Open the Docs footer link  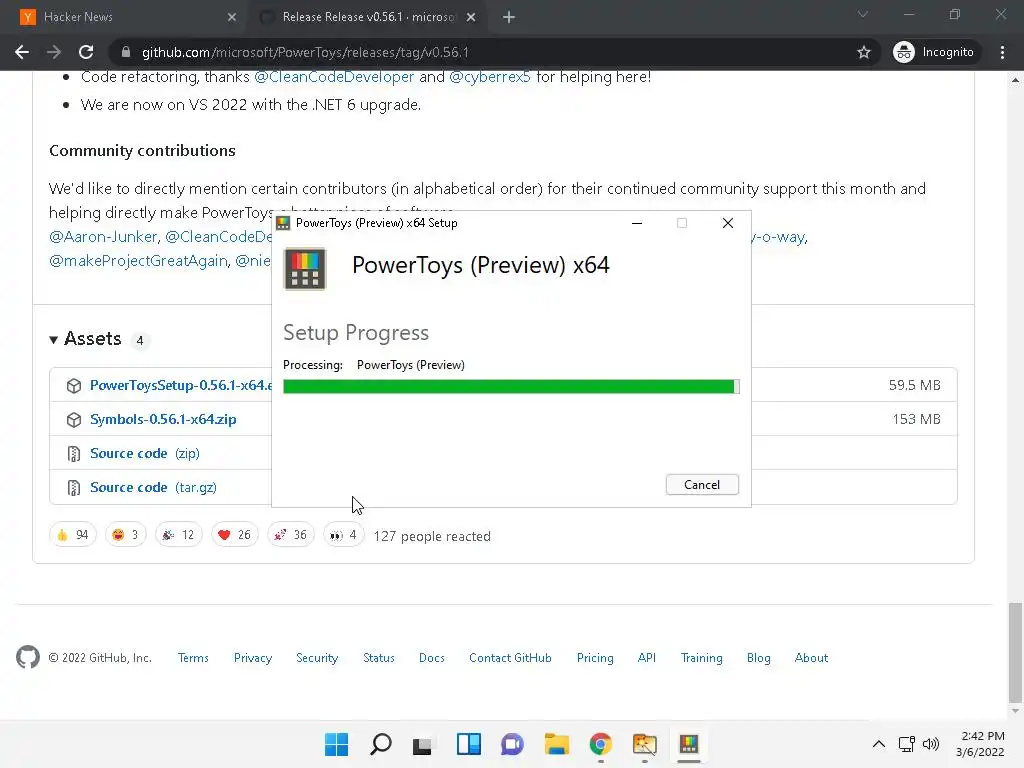(x=432, y=658)
